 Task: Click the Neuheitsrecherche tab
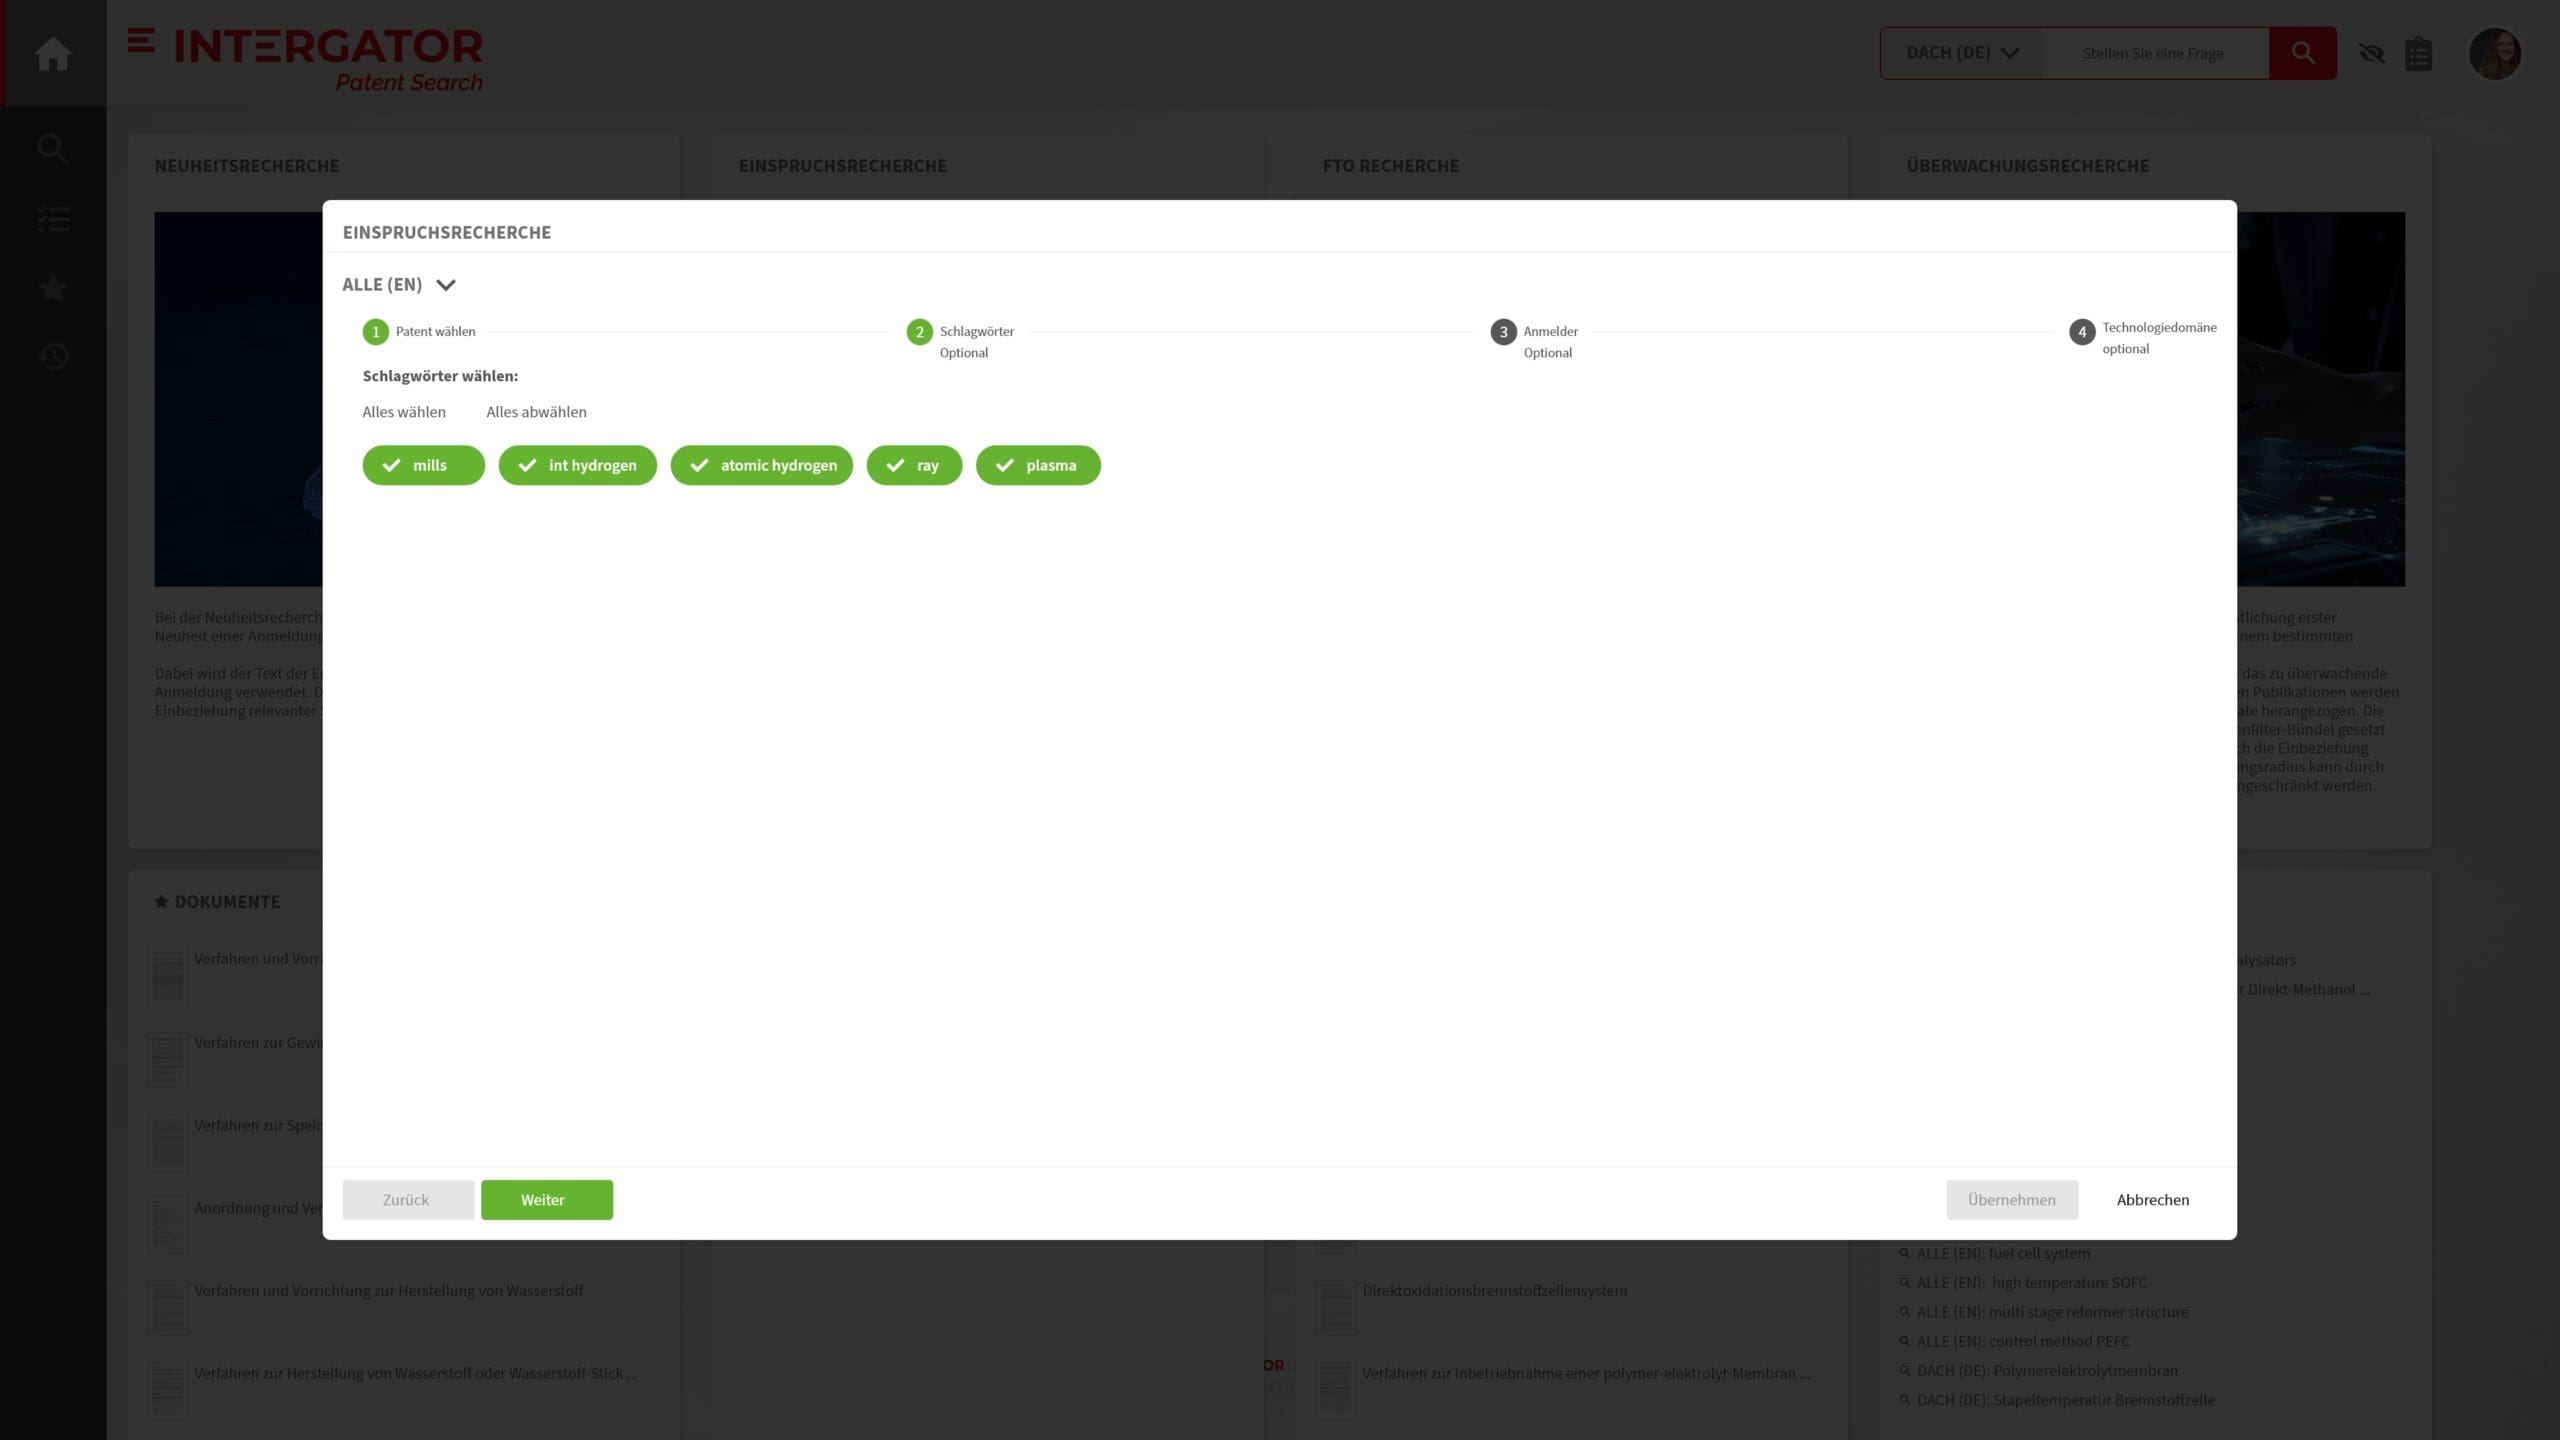coord(246,165)
